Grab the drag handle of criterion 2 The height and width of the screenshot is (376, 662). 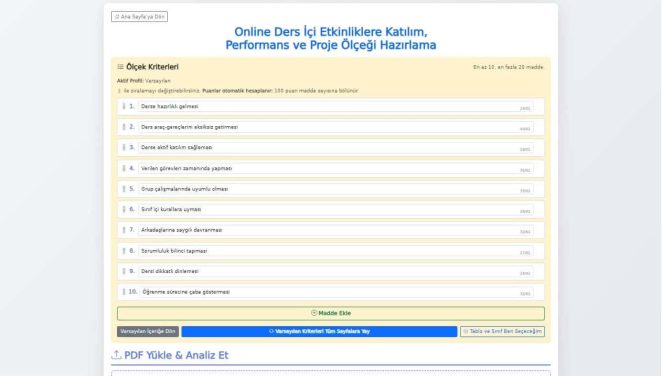(124, 127)
